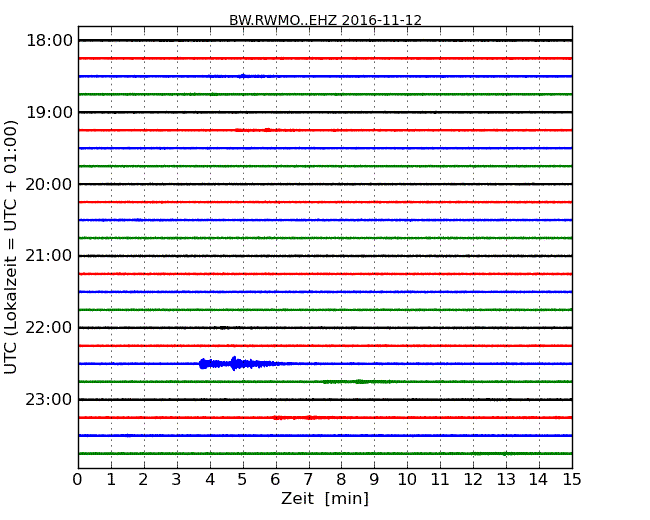Screen dimensions: 650x520
Task: Select the 20:00 time tick label
Action: tap(49, 184)
